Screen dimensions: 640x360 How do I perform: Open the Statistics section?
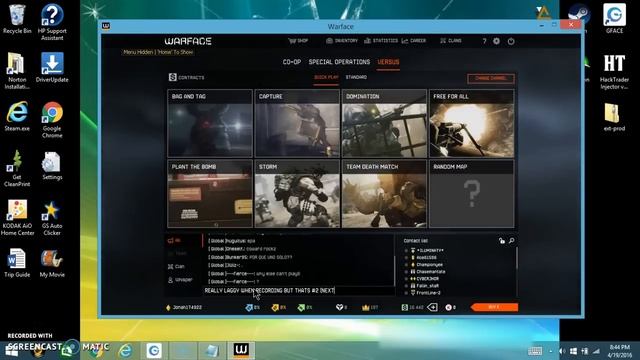click(x=381, y=41)
